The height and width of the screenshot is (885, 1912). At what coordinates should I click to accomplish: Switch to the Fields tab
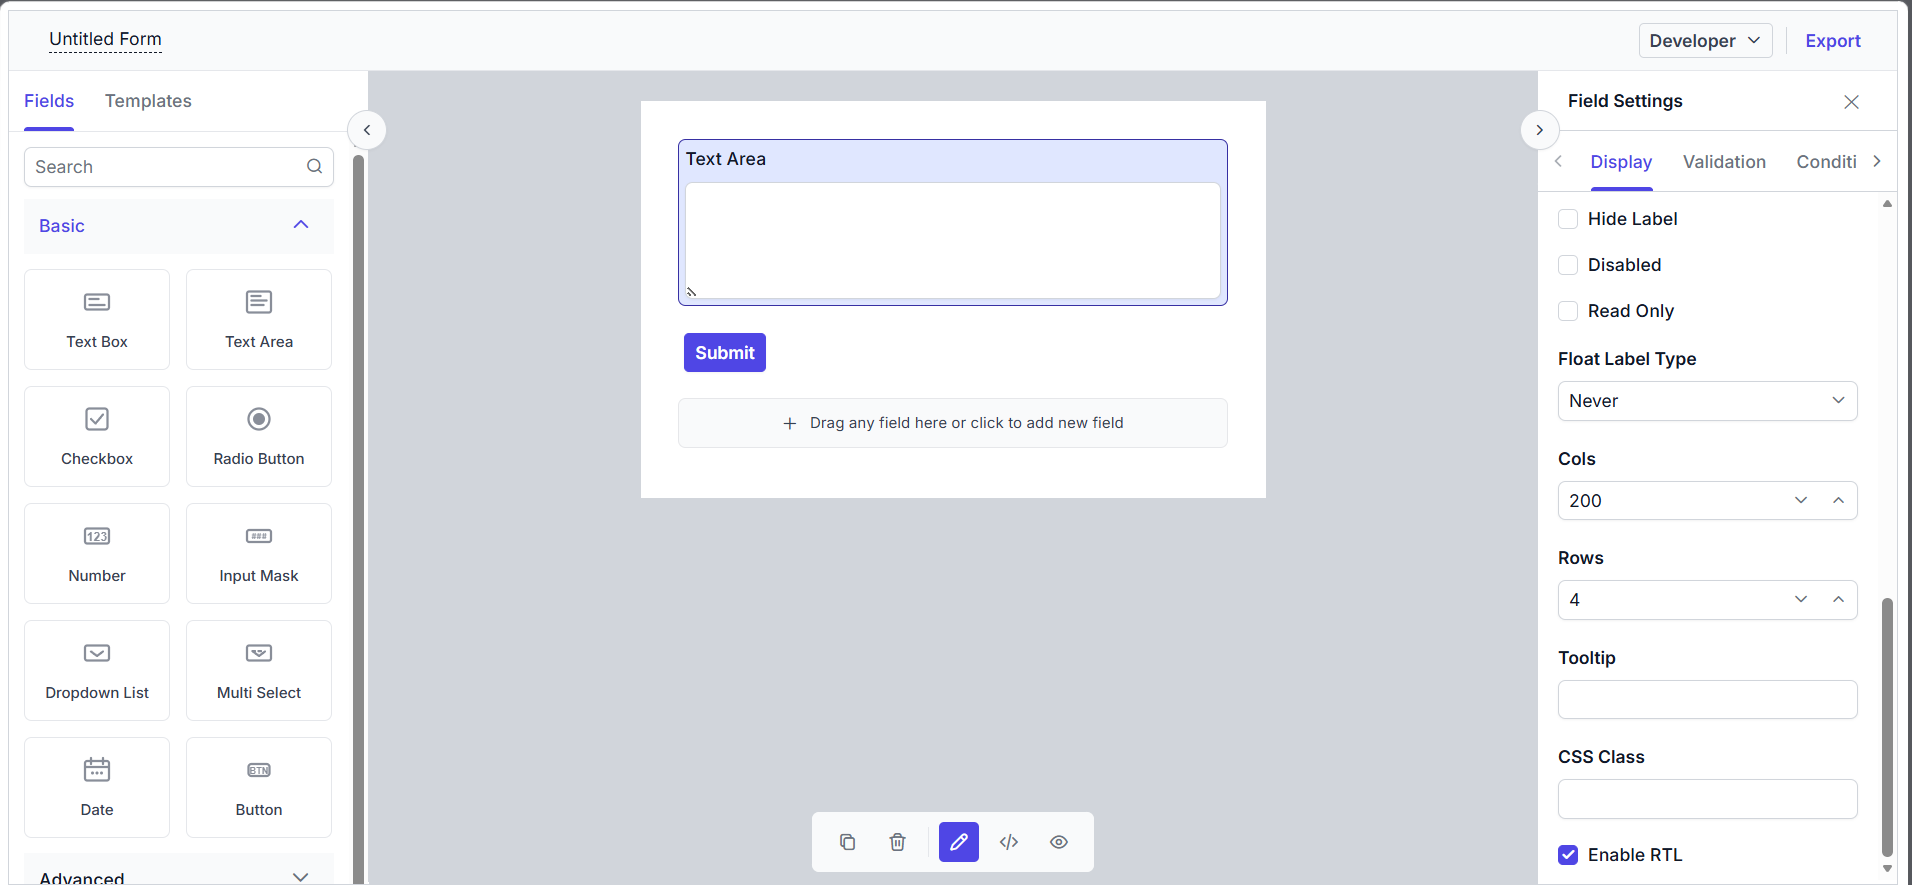pyautogui.click(x=49, y=101)
